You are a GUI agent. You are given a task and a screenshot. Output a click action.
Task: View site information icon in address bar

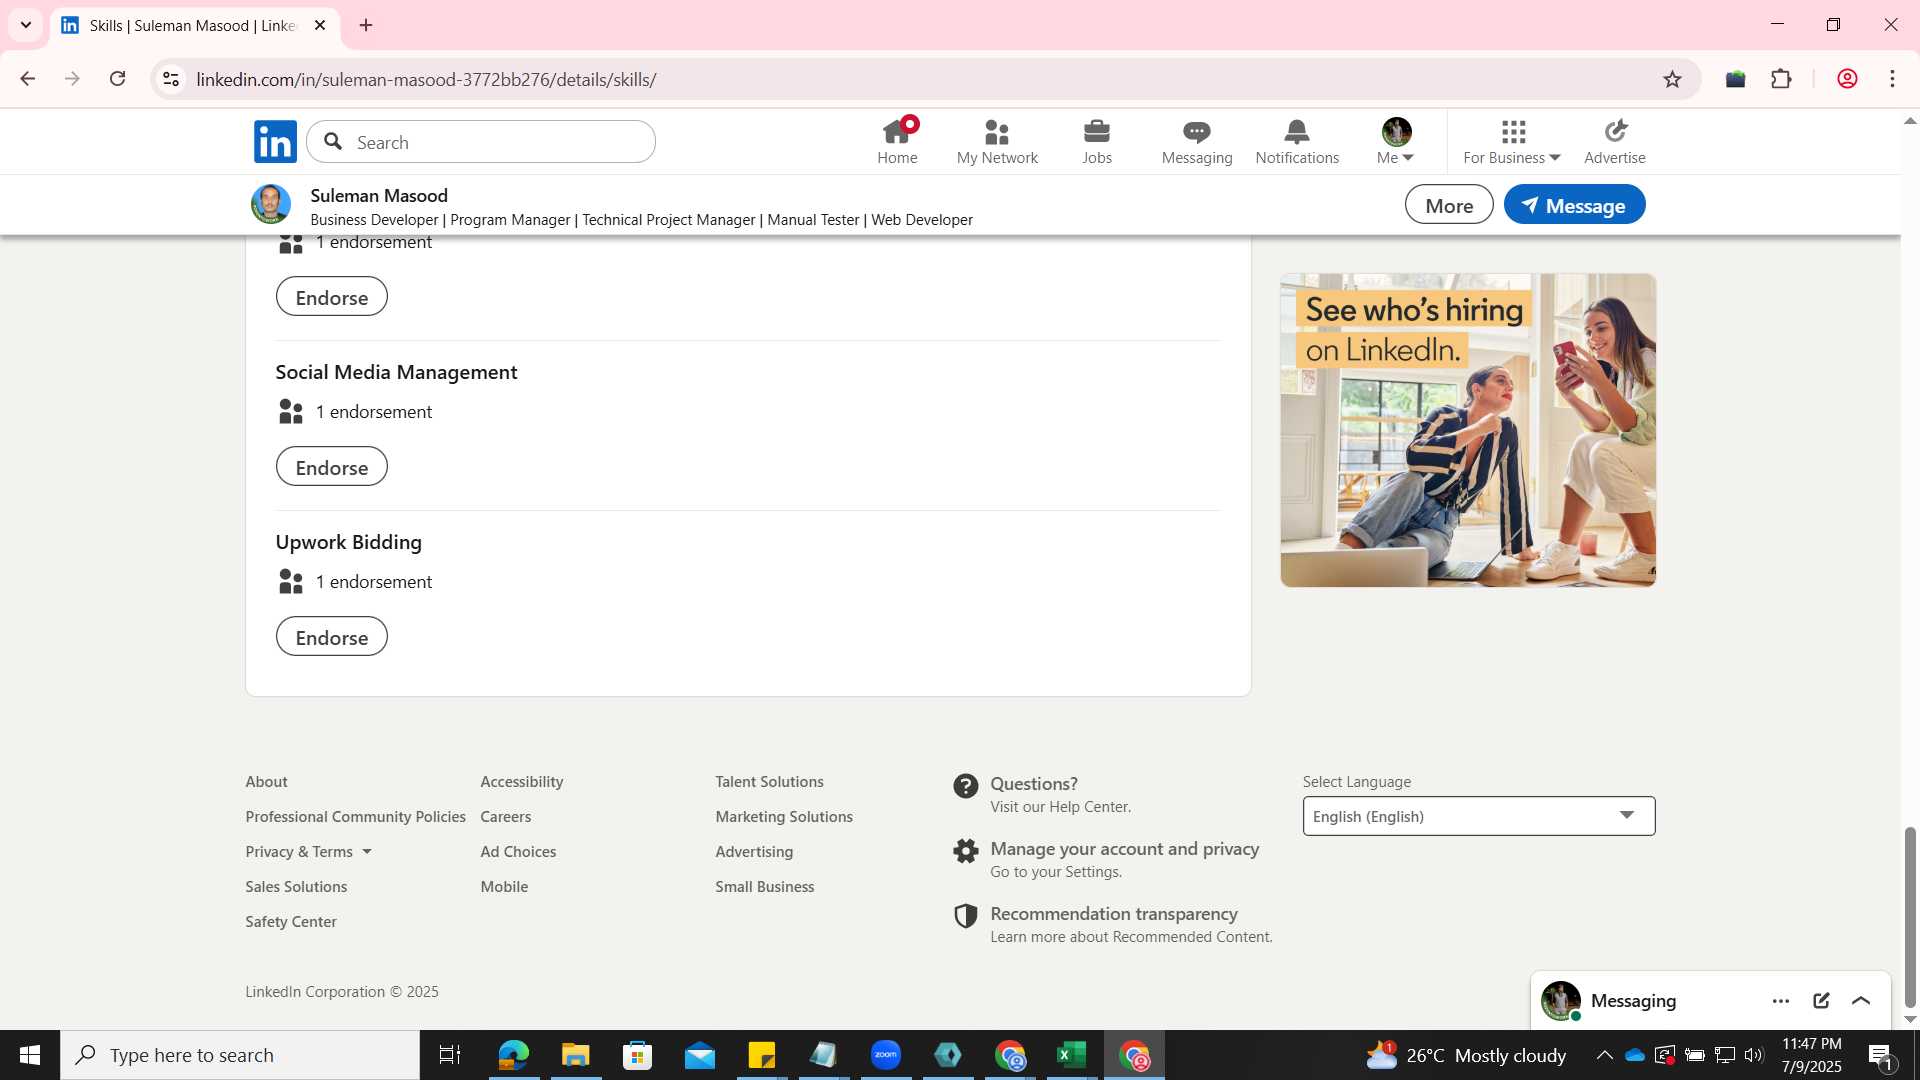pos(171,79)
